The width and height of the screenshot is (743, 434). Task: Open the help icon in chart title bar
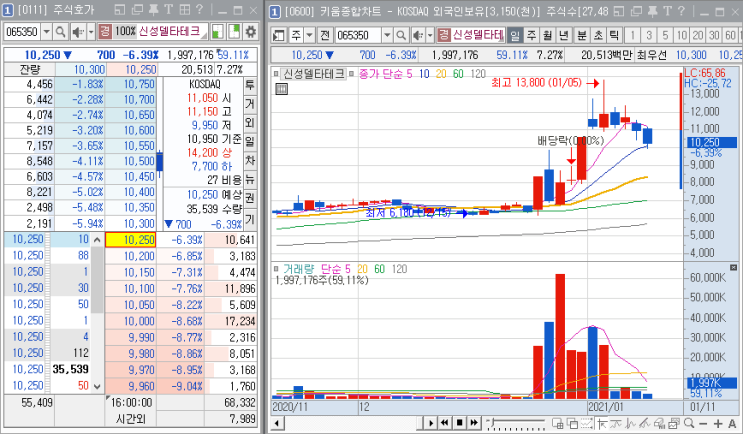click(681, 11)
